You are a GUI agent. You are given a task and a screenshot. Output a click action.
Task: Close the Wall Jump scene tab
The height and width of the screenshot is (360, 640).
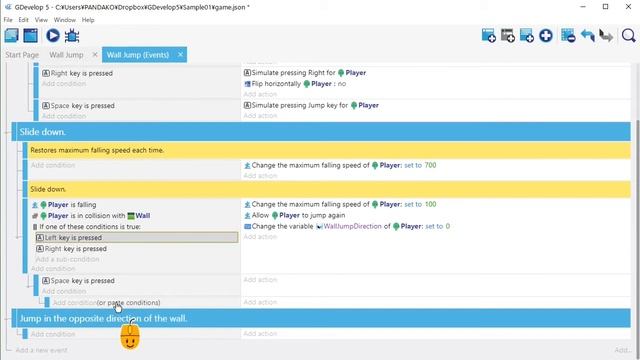[95, 54]
